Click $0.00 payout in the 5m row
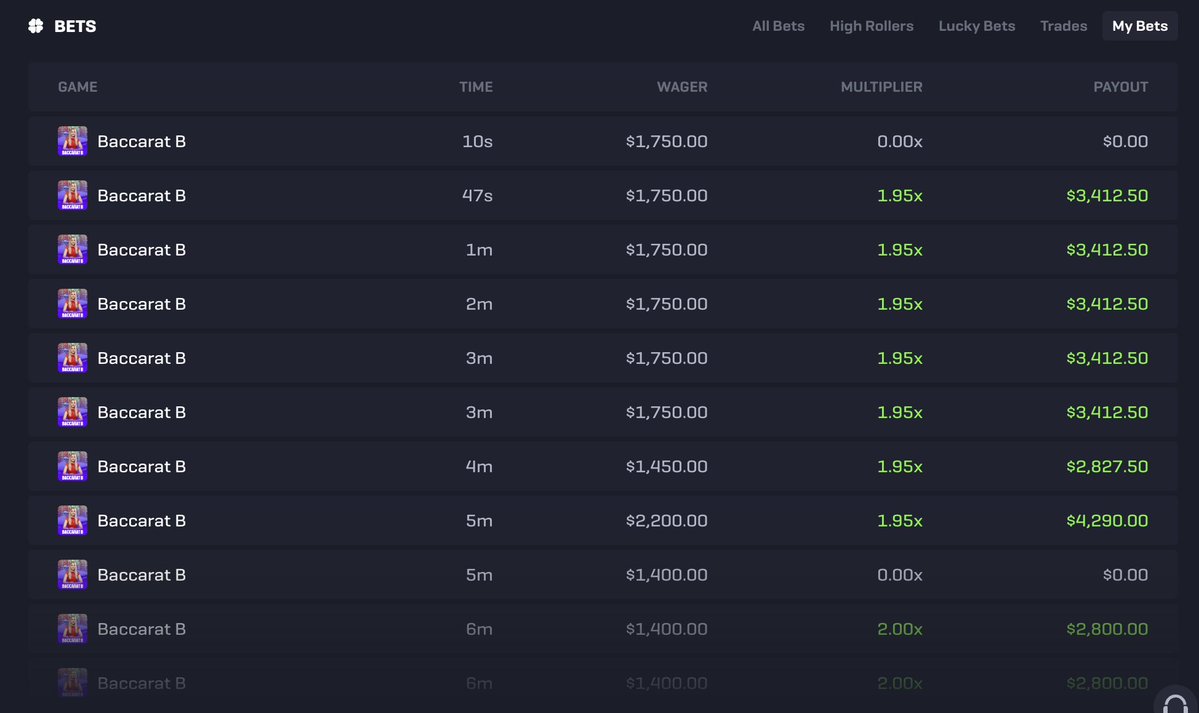Viewport: 1199px width, 713px height. 1125,575
